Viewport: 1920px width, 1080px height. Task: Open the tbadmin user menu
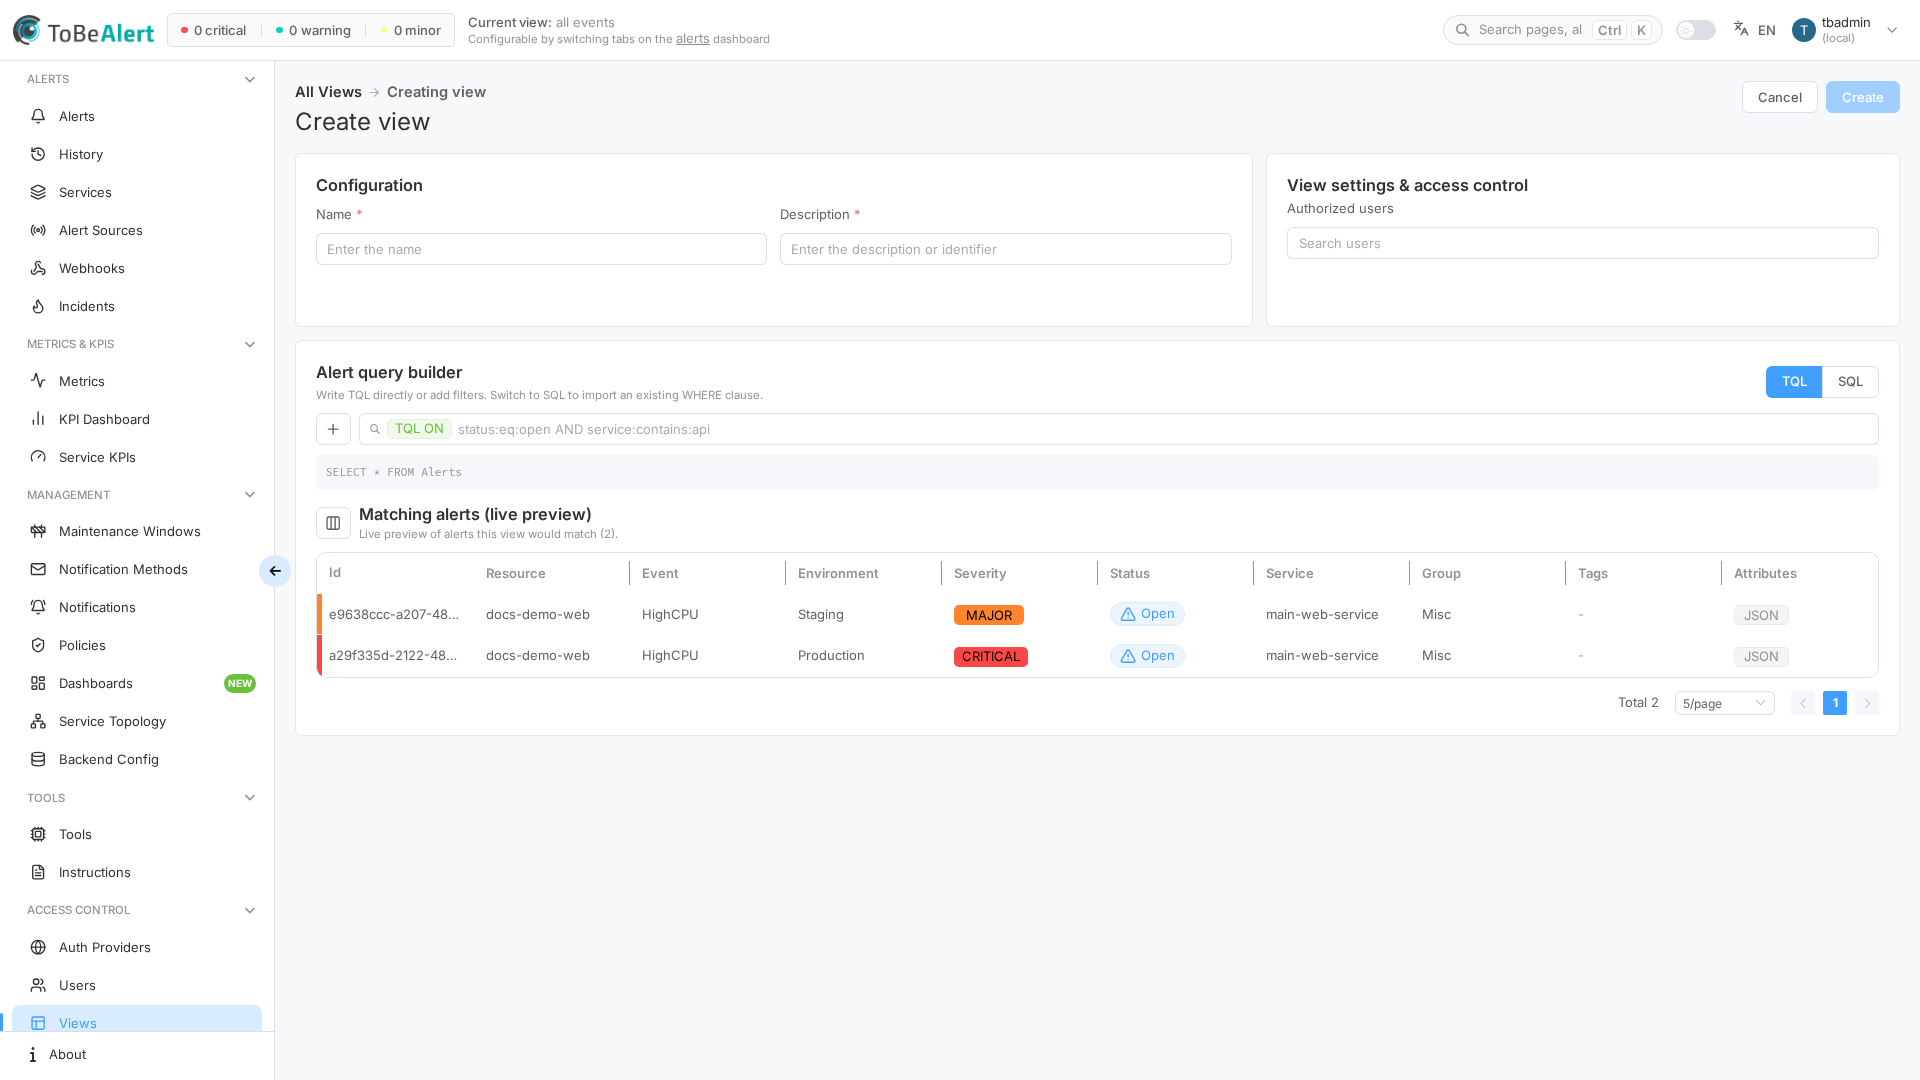[1845, 30]
